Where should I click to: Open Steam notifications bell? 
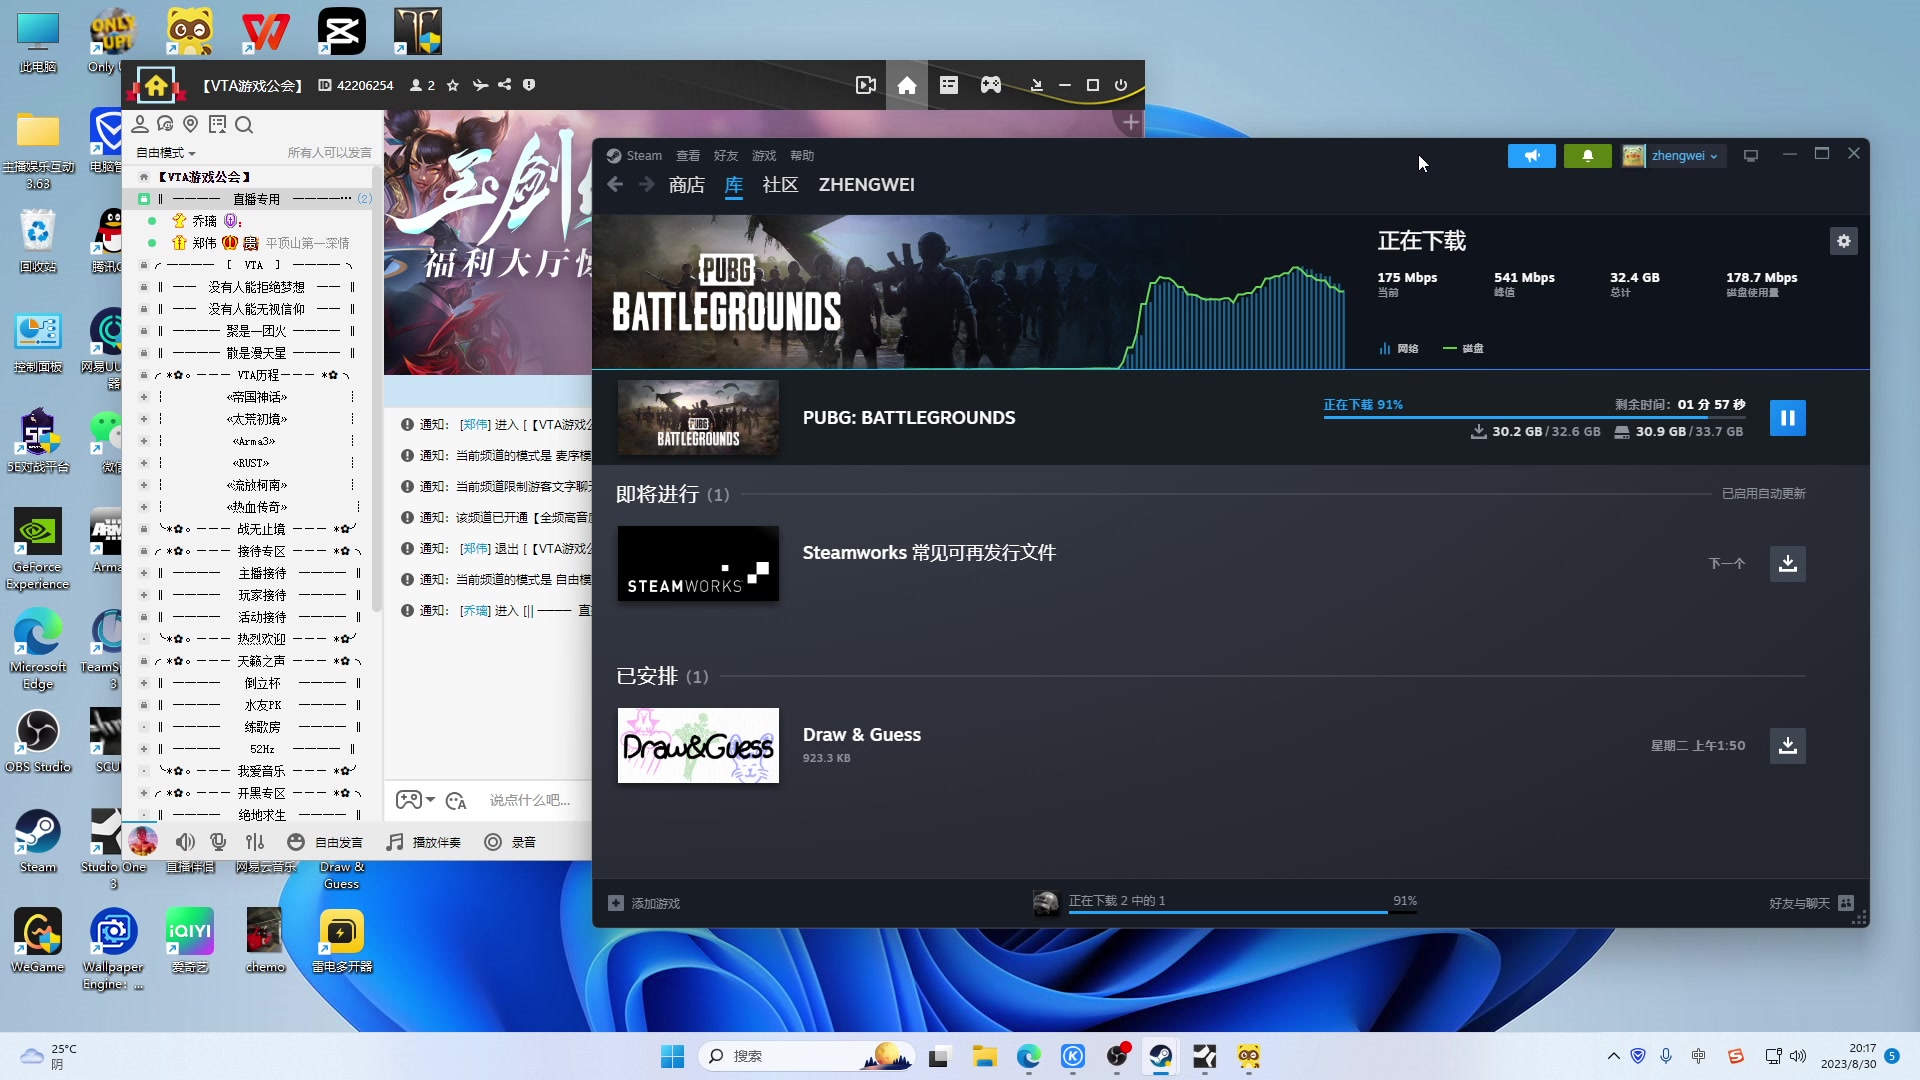[x=1587, y=156]
